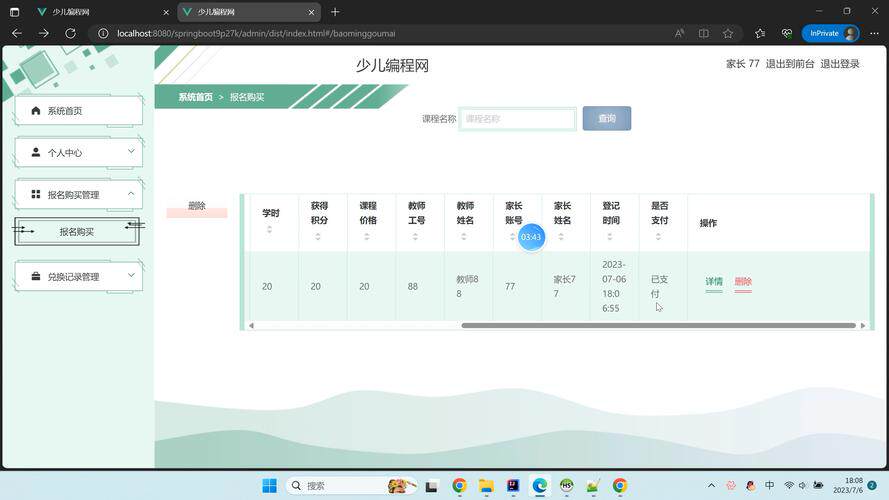Click the 退出登录 link
Image resolution: width=889 pixels, height=500 pixels.
[840, 64]
